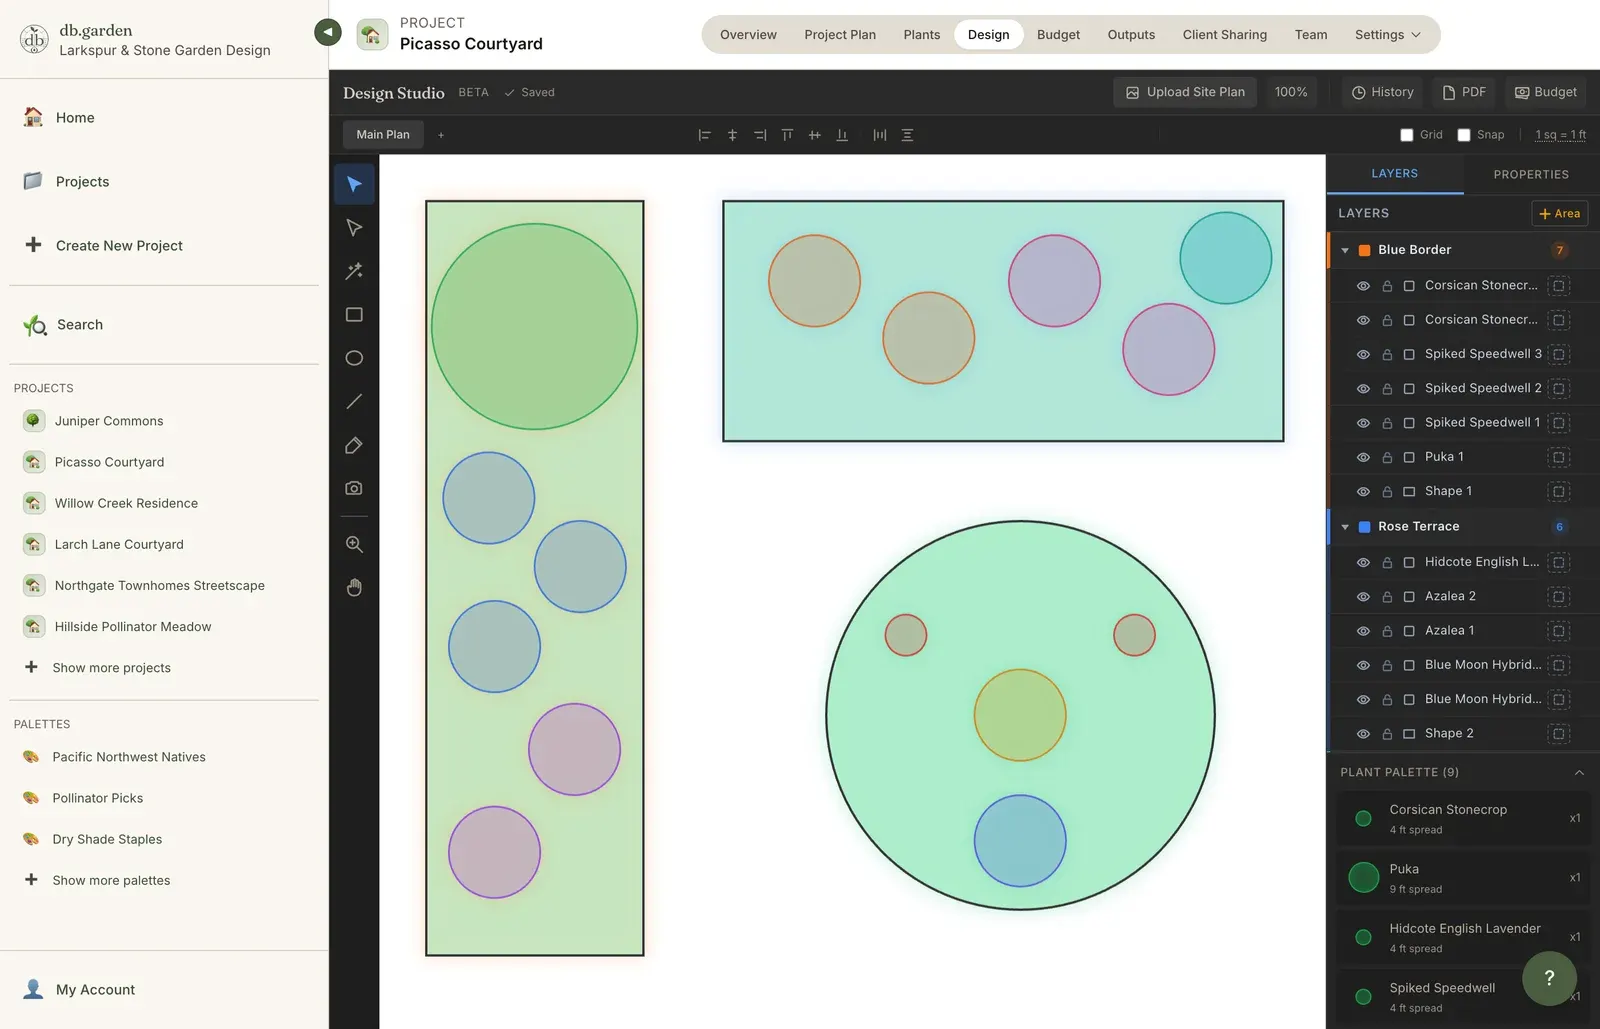Align selected objects to right edge

coord(760,135)
